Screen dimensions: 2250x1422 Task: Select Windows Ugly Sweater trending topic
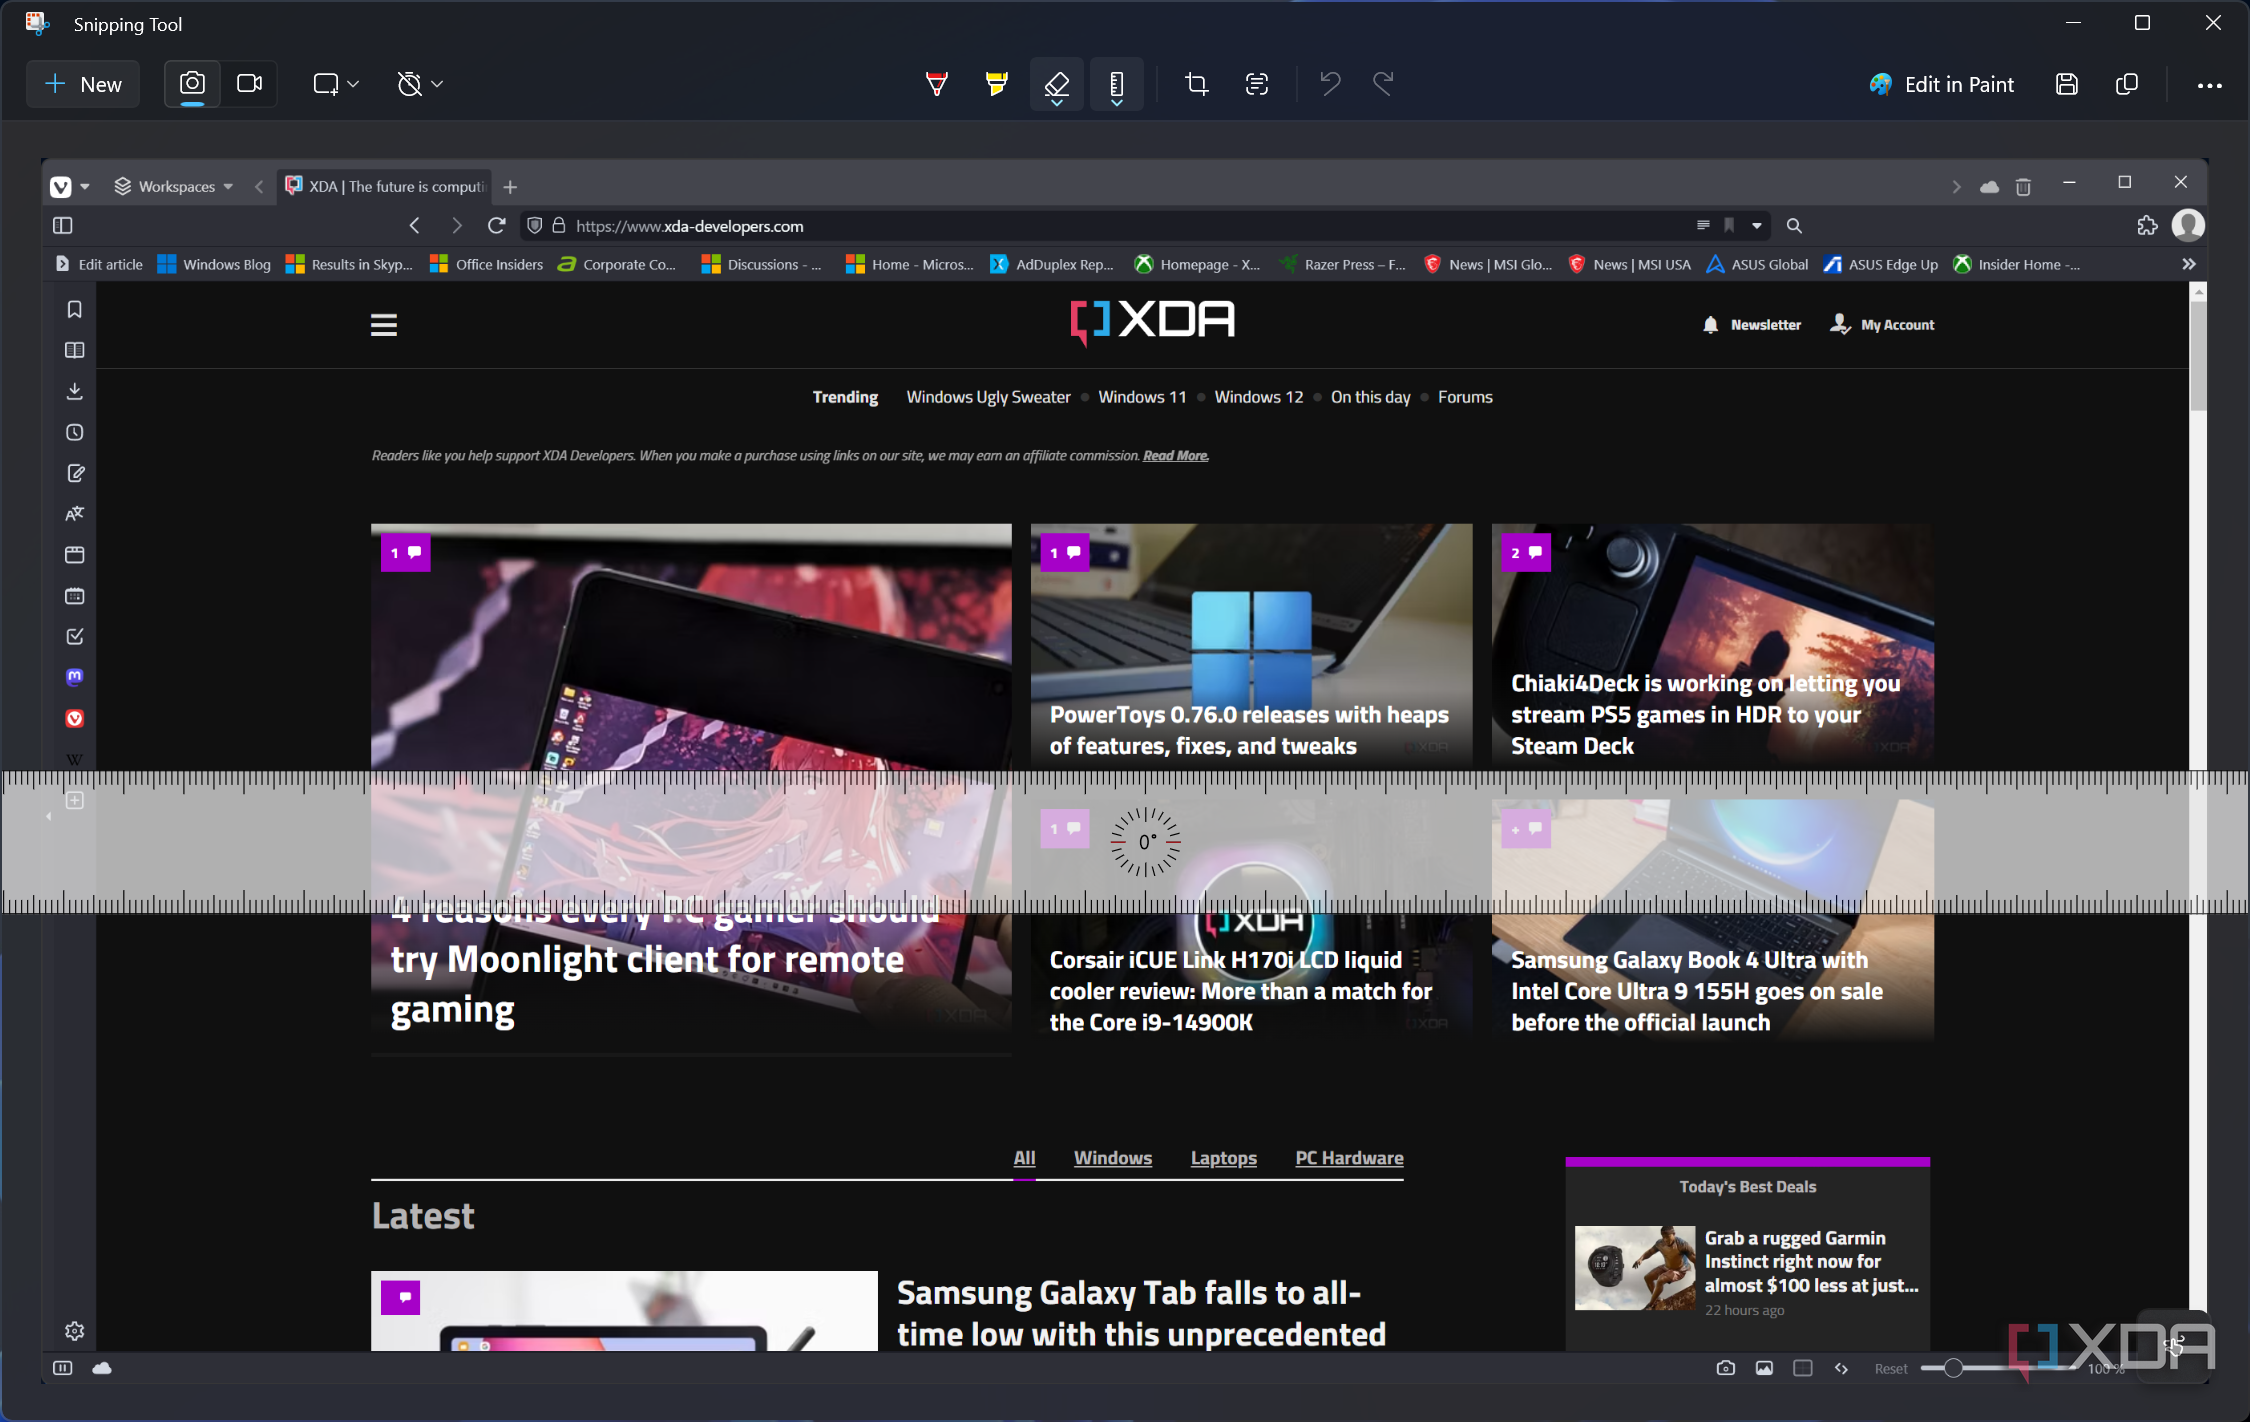988,398
